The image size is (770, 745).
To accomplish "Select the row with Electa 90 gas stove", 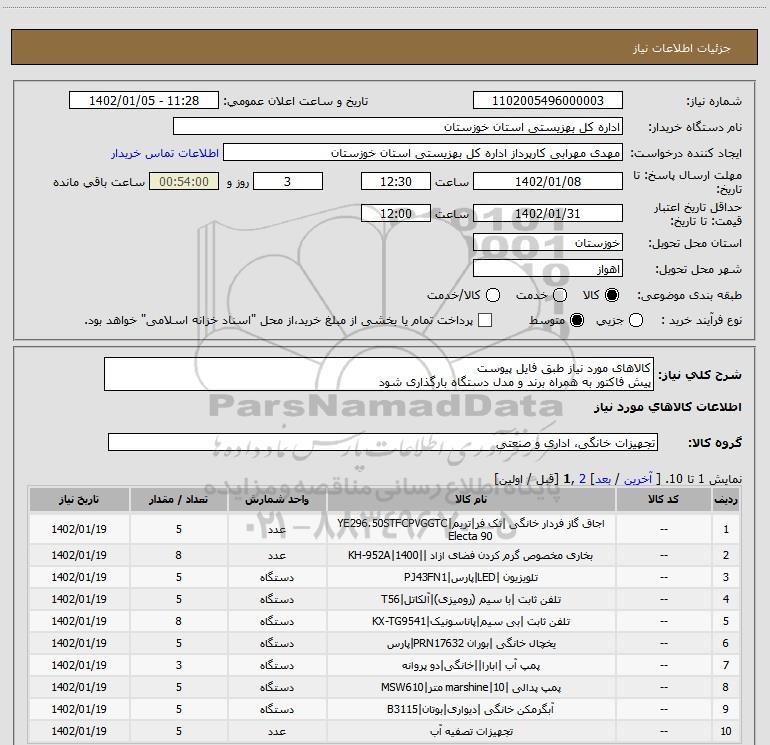I will click(385, 529).
